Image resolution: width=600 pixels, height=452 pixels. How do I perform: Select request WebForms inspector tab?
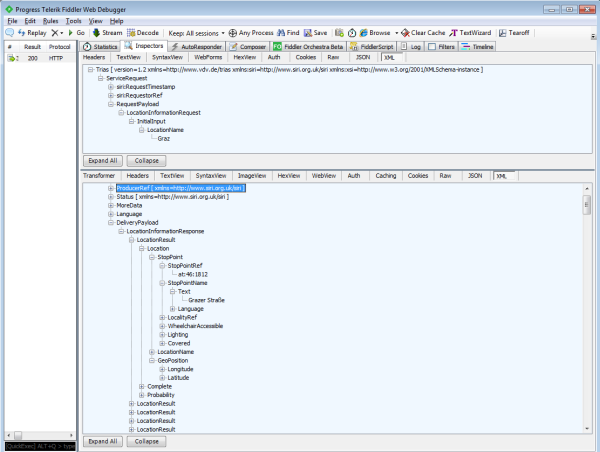click(x=208, y=57)
